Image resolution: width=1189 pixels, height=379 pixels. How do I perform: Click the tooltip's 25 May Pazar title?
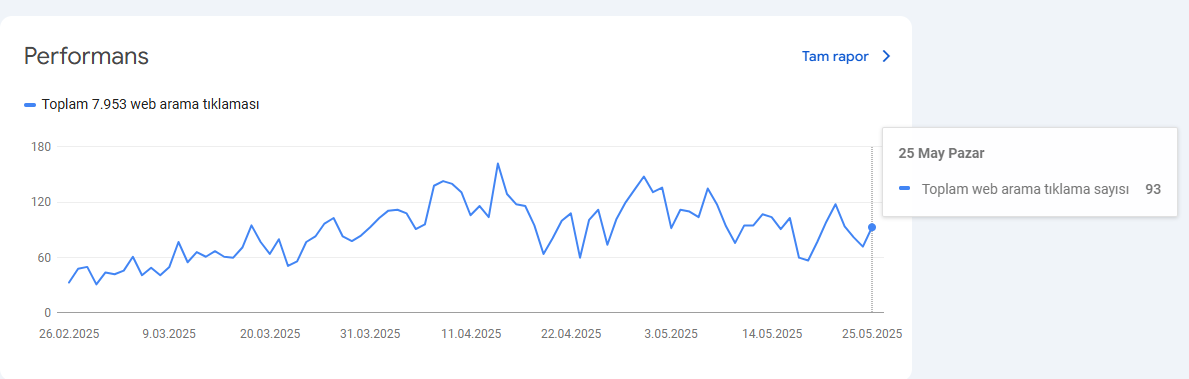pyautogui.click(x=941, y=153)
